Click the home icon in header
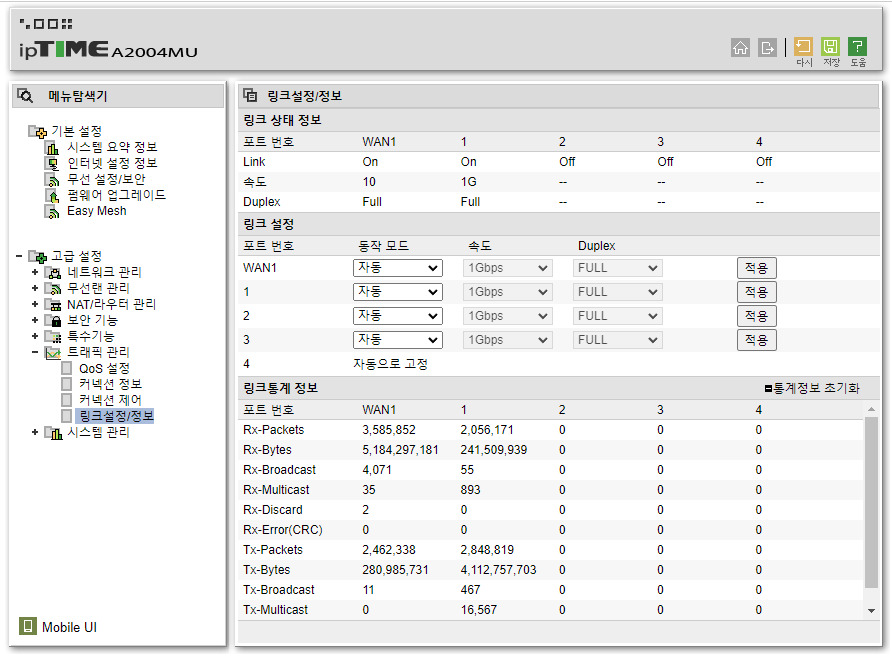 [x=740, y=47]
